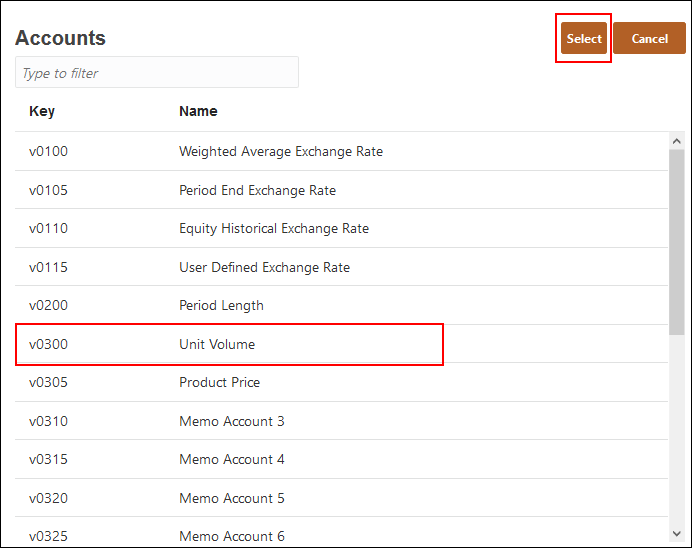Select Memo Account 5

pos(341,498)
